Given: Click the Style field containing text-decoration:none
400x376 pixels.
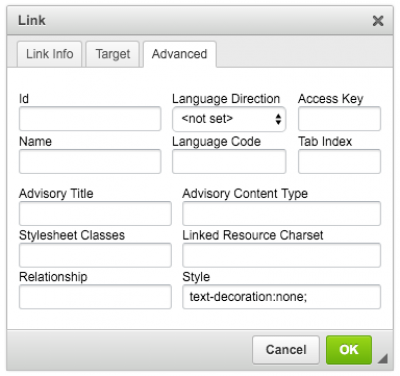Looking at the screenshot, I should 281,297.
